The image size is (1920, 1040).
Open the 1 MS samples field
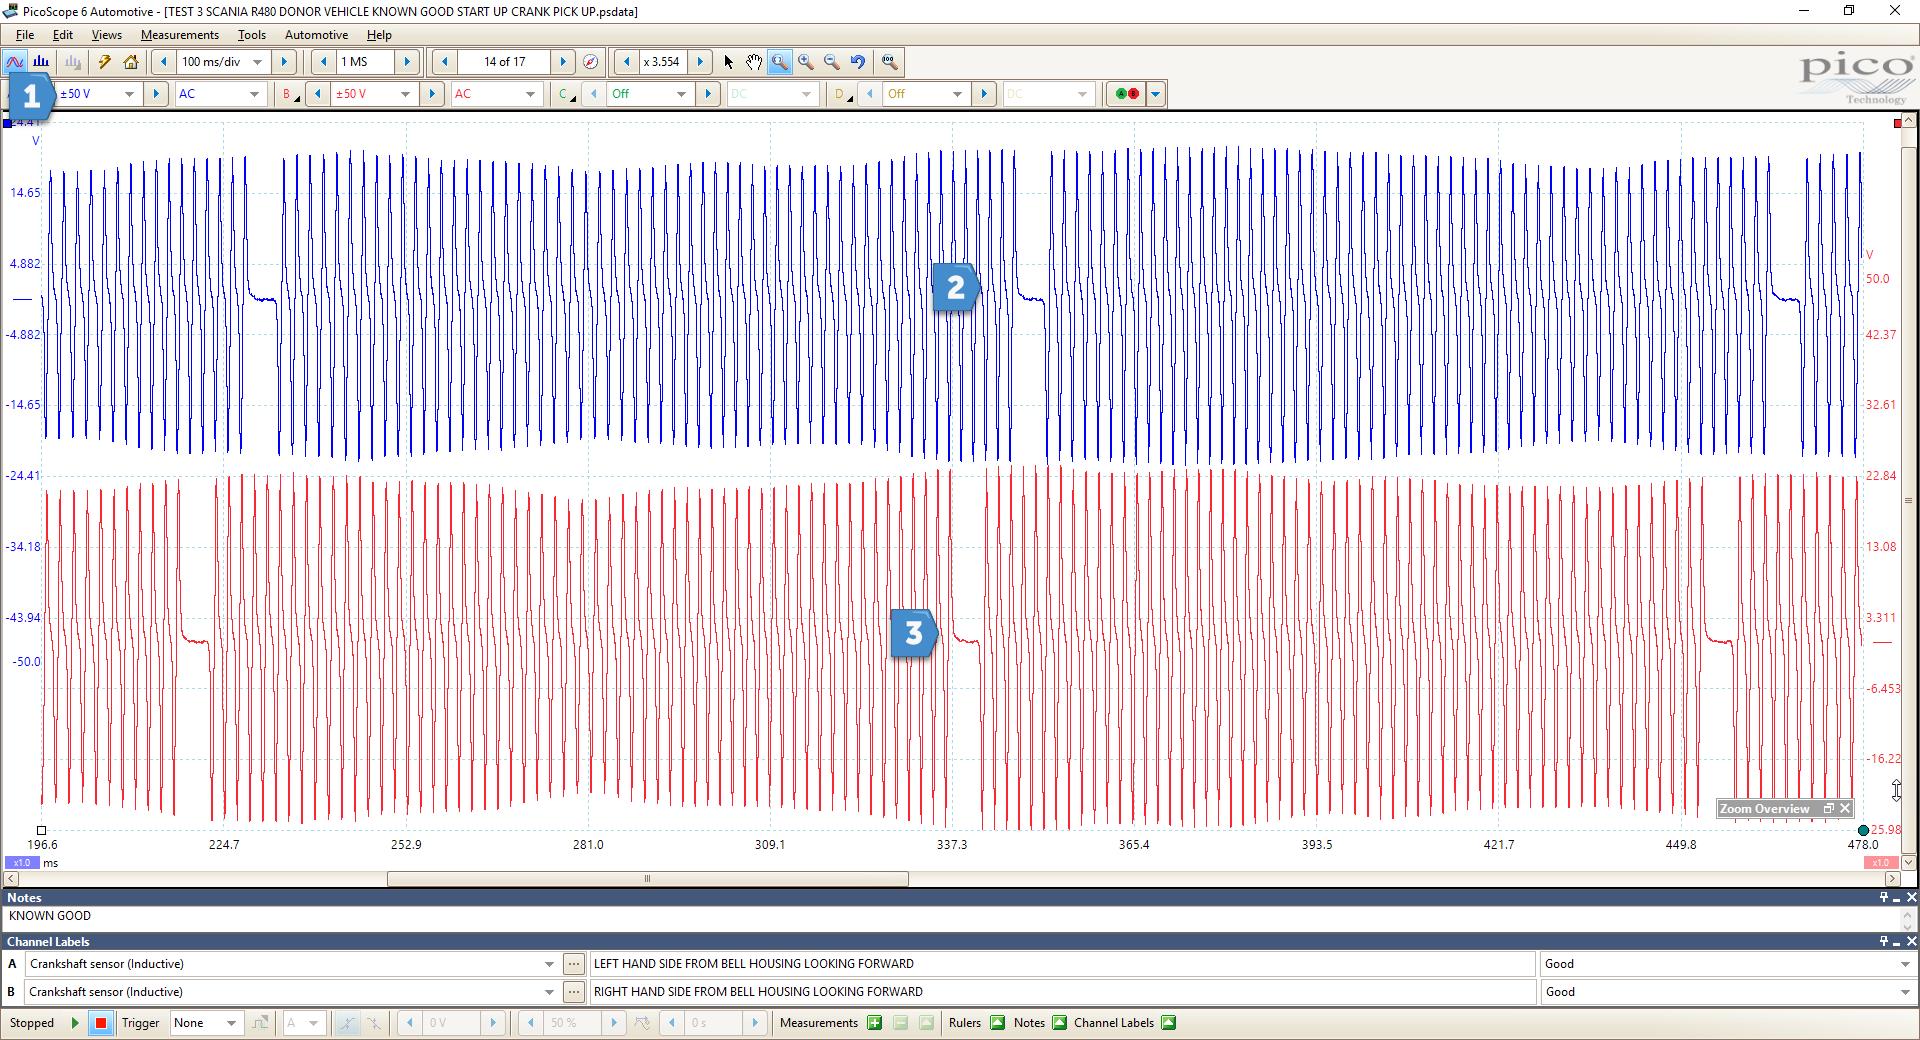pyautogui.click(x=367, y=62)
